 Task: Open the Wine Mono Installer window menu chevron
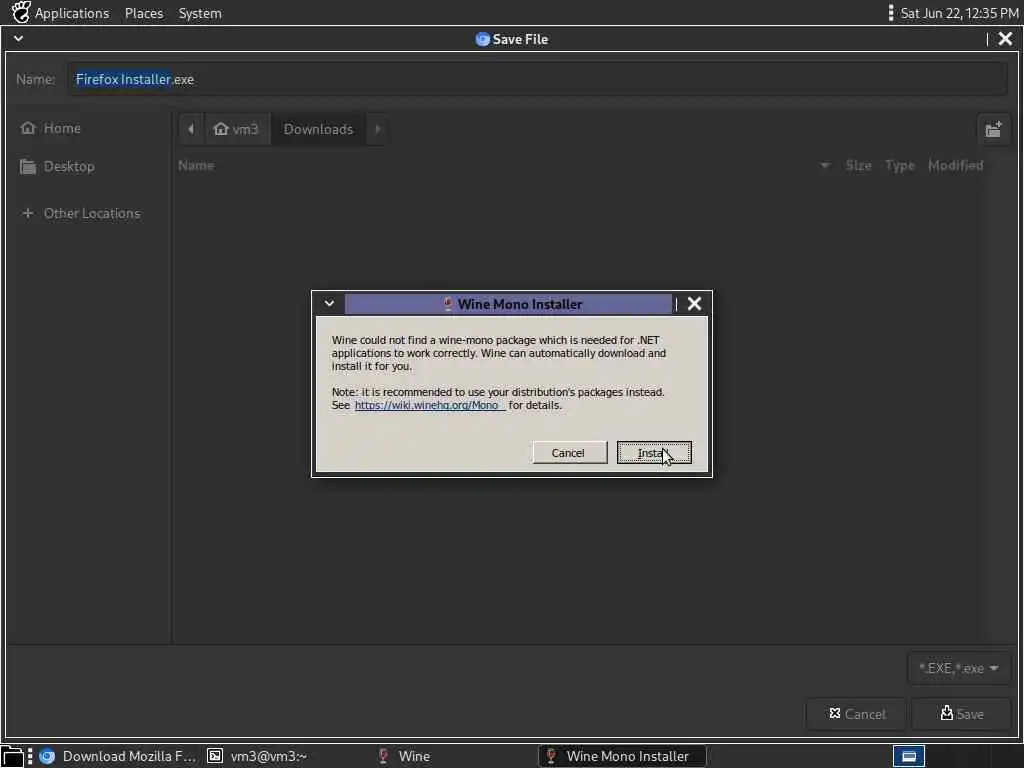tap(329, 304)
